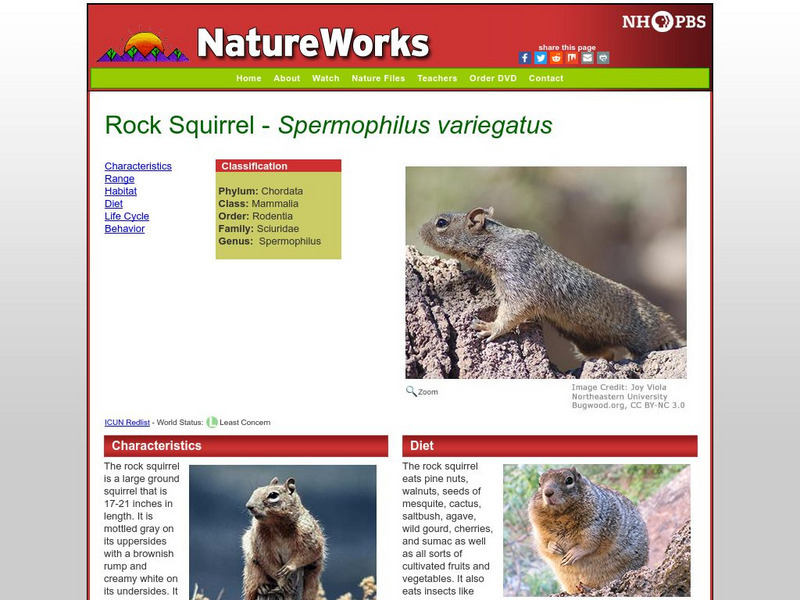
Task: Share page on Mix
Action: 572,58
